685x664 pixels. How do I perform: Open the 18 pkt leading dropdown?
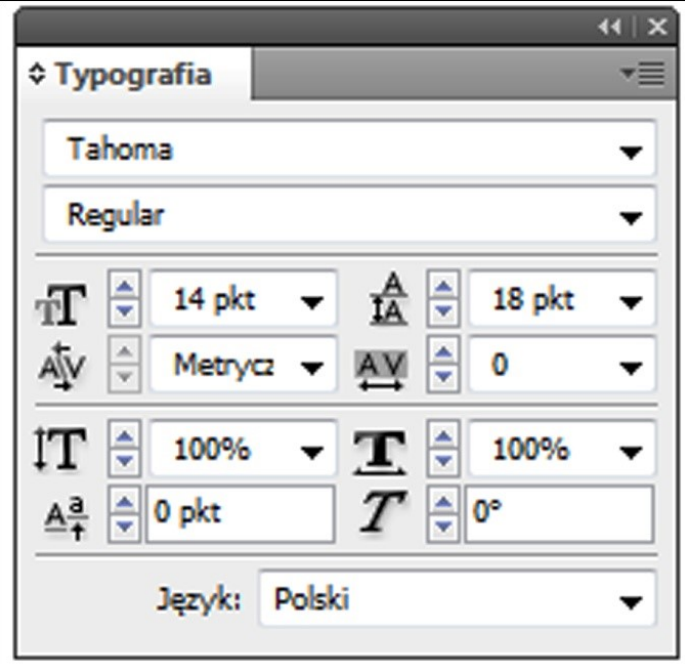629,302
